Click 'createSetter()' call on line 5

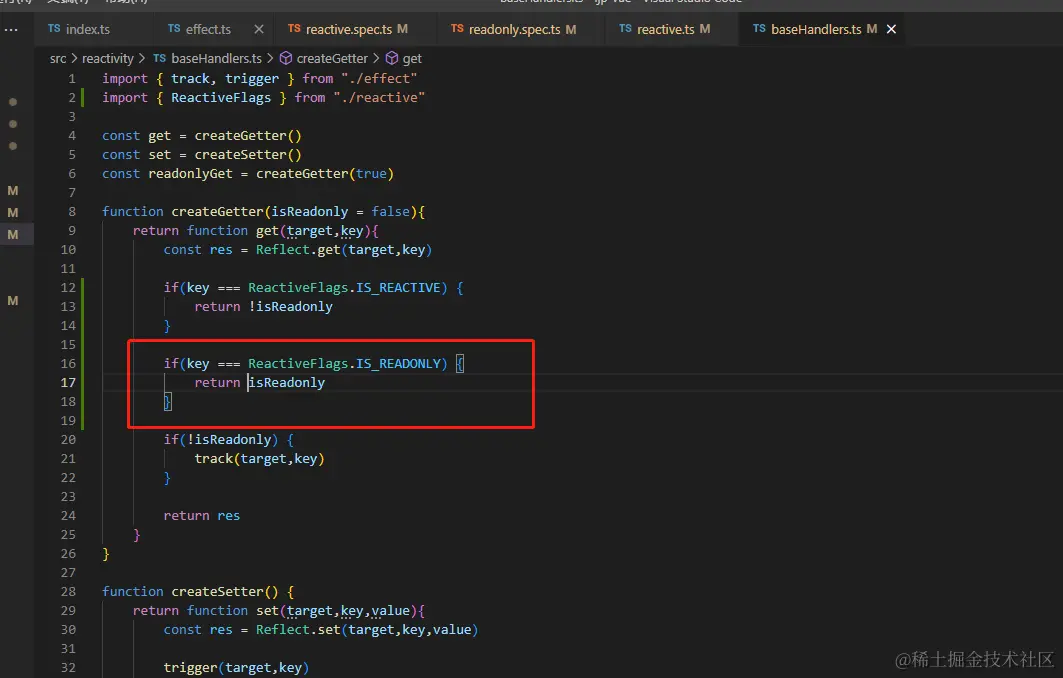tap(248, 155)
